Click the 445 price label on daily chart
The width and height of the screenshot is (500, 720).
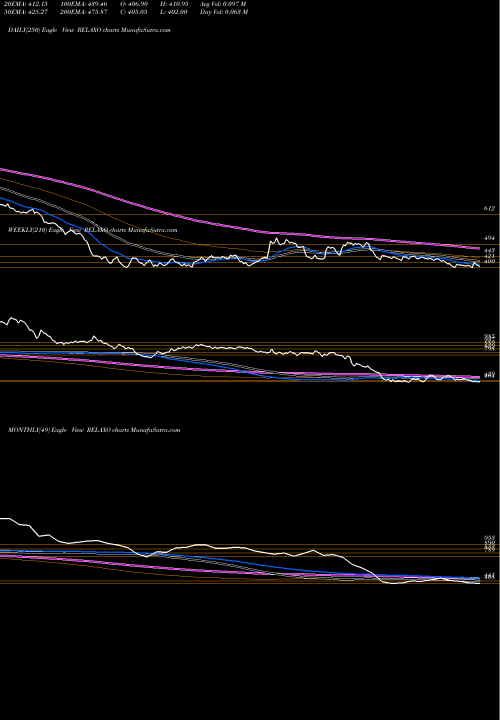[489, 251]
